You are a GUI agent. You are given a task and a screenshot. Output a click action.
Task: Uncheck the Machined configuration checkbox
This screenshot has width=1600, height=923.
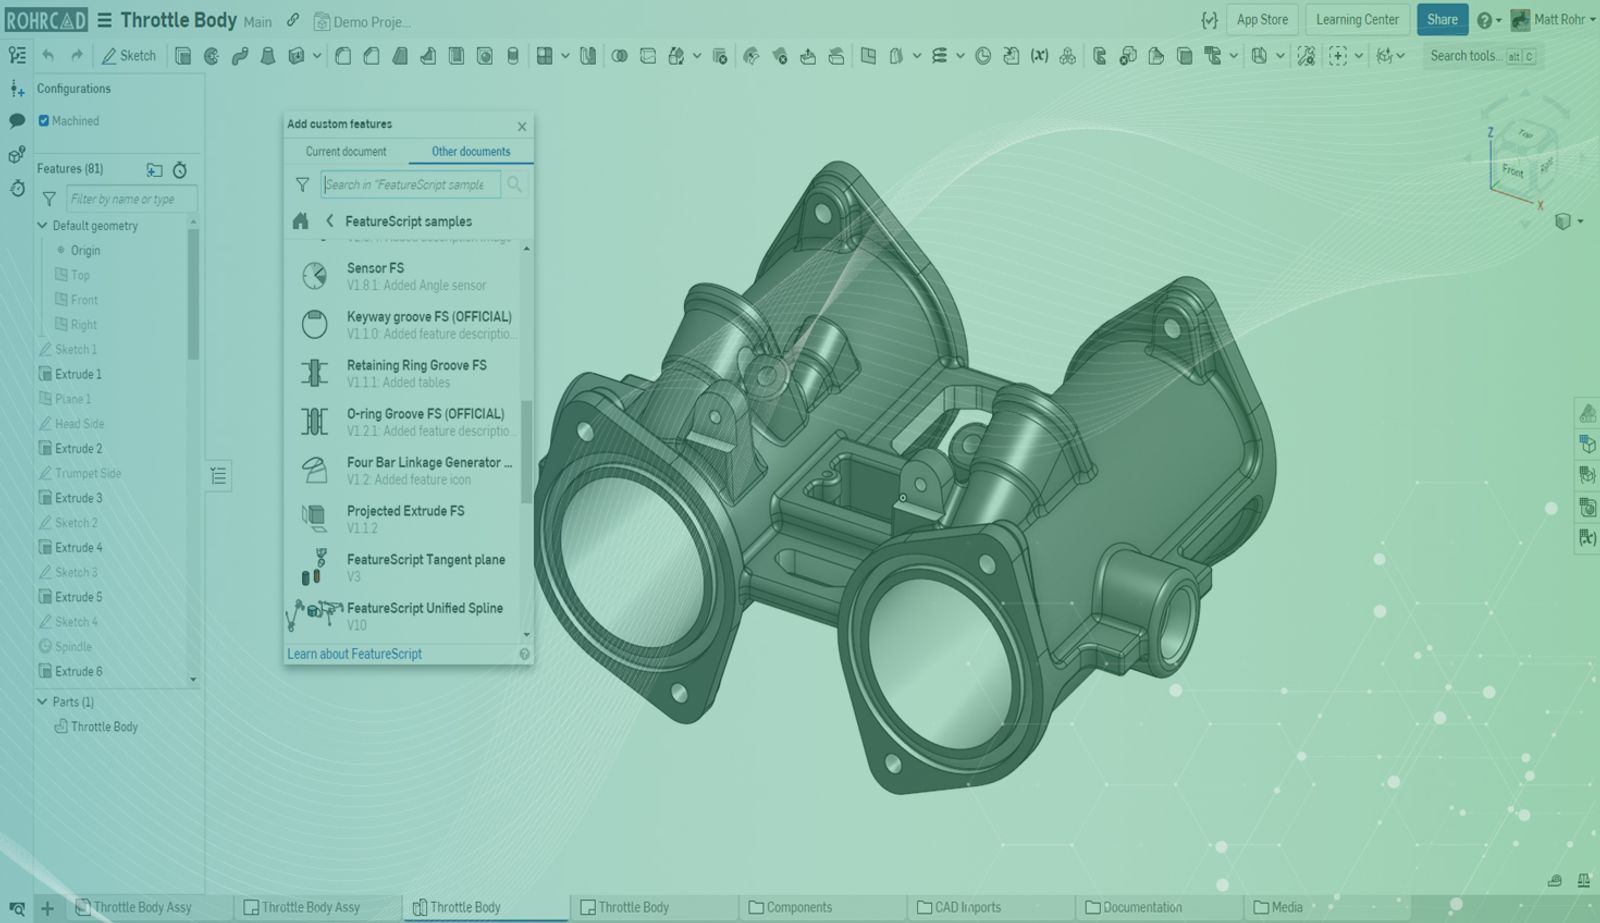coord(44,121)
